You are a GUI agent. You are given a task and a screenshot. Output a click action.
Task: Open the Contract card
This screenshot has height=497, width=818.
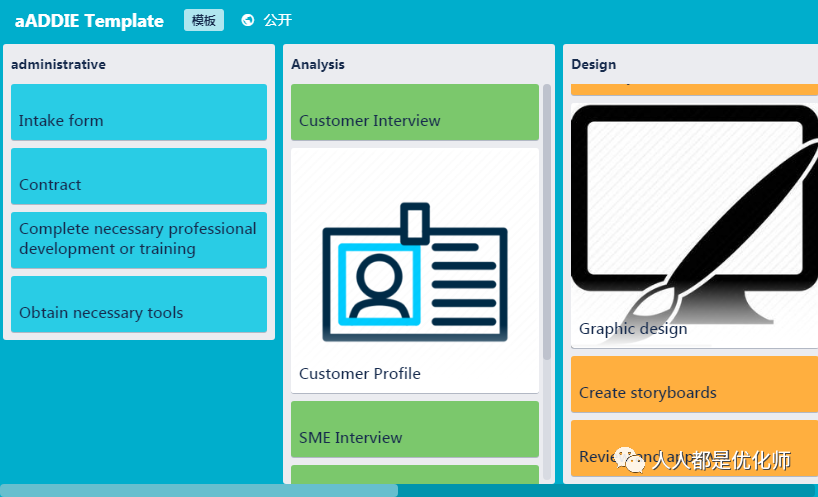click(139, 177)
